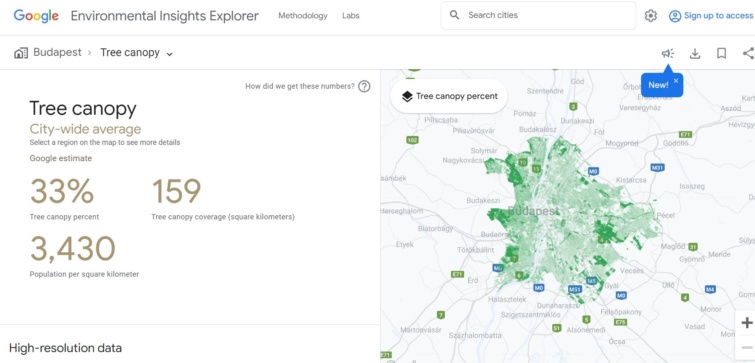Click the E75 road marker
Screen dimensions: 755x363
pyautogui.click(x=621, y=322)
